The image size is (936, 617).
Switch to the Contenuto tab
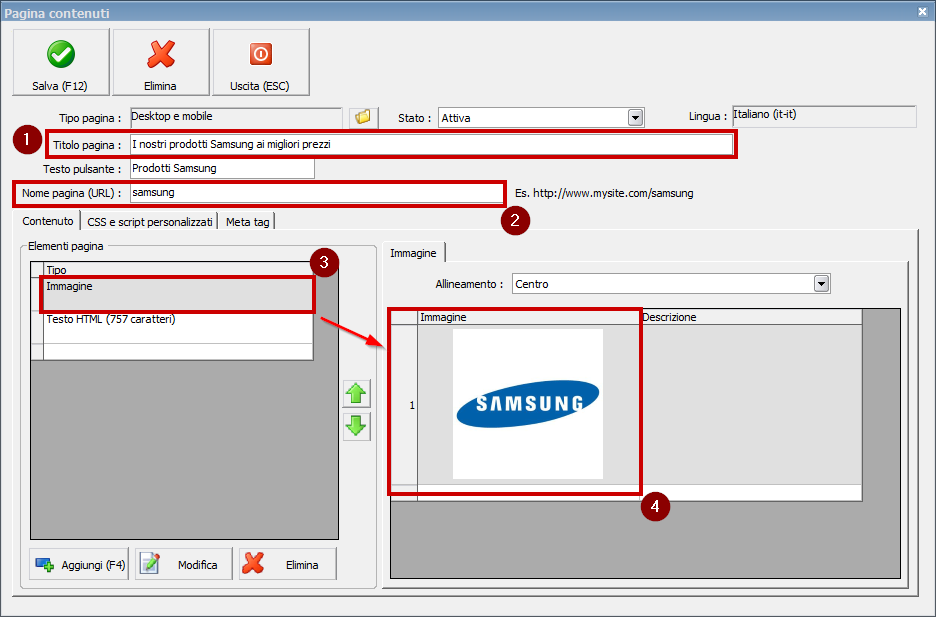tap(48, 221)
